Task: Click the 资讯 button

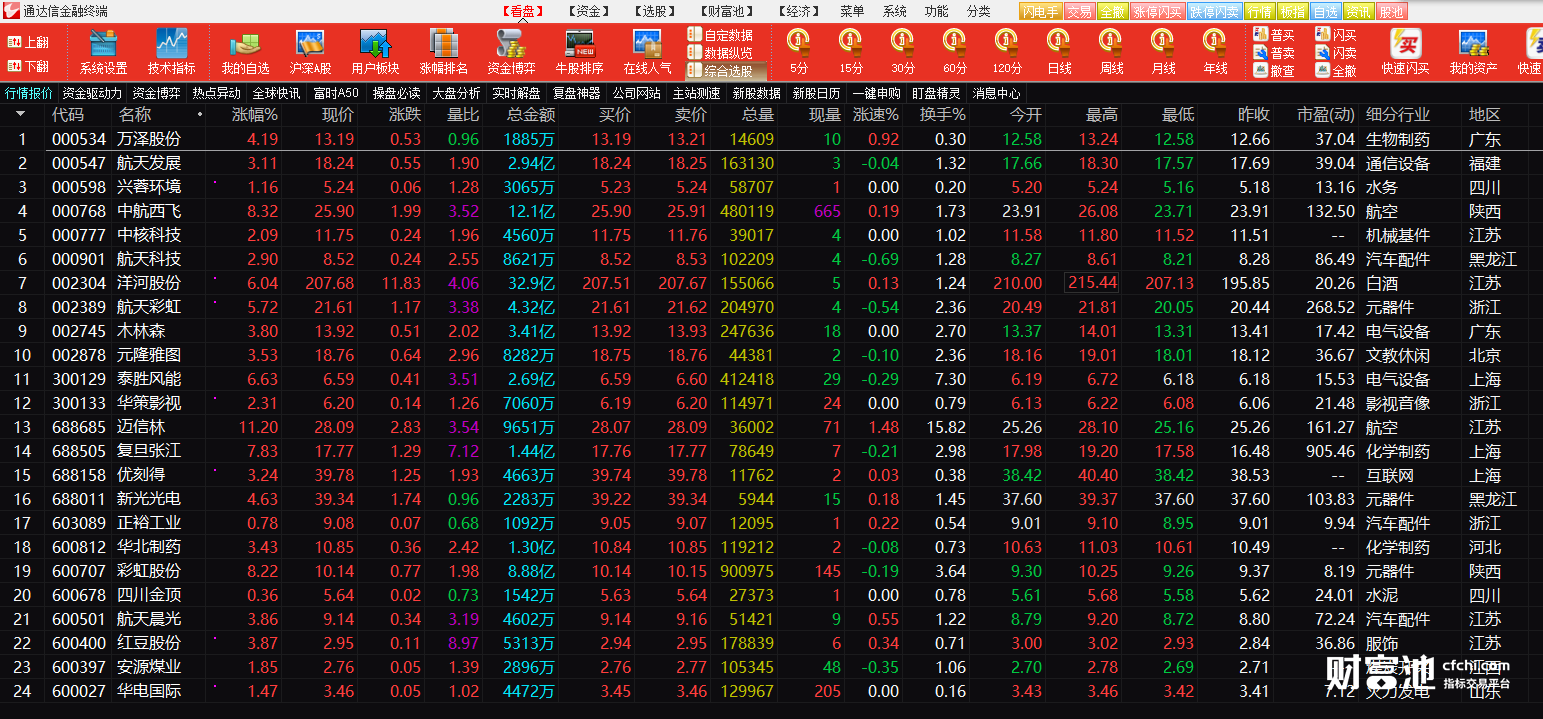Action: [x=1358, y=12]
